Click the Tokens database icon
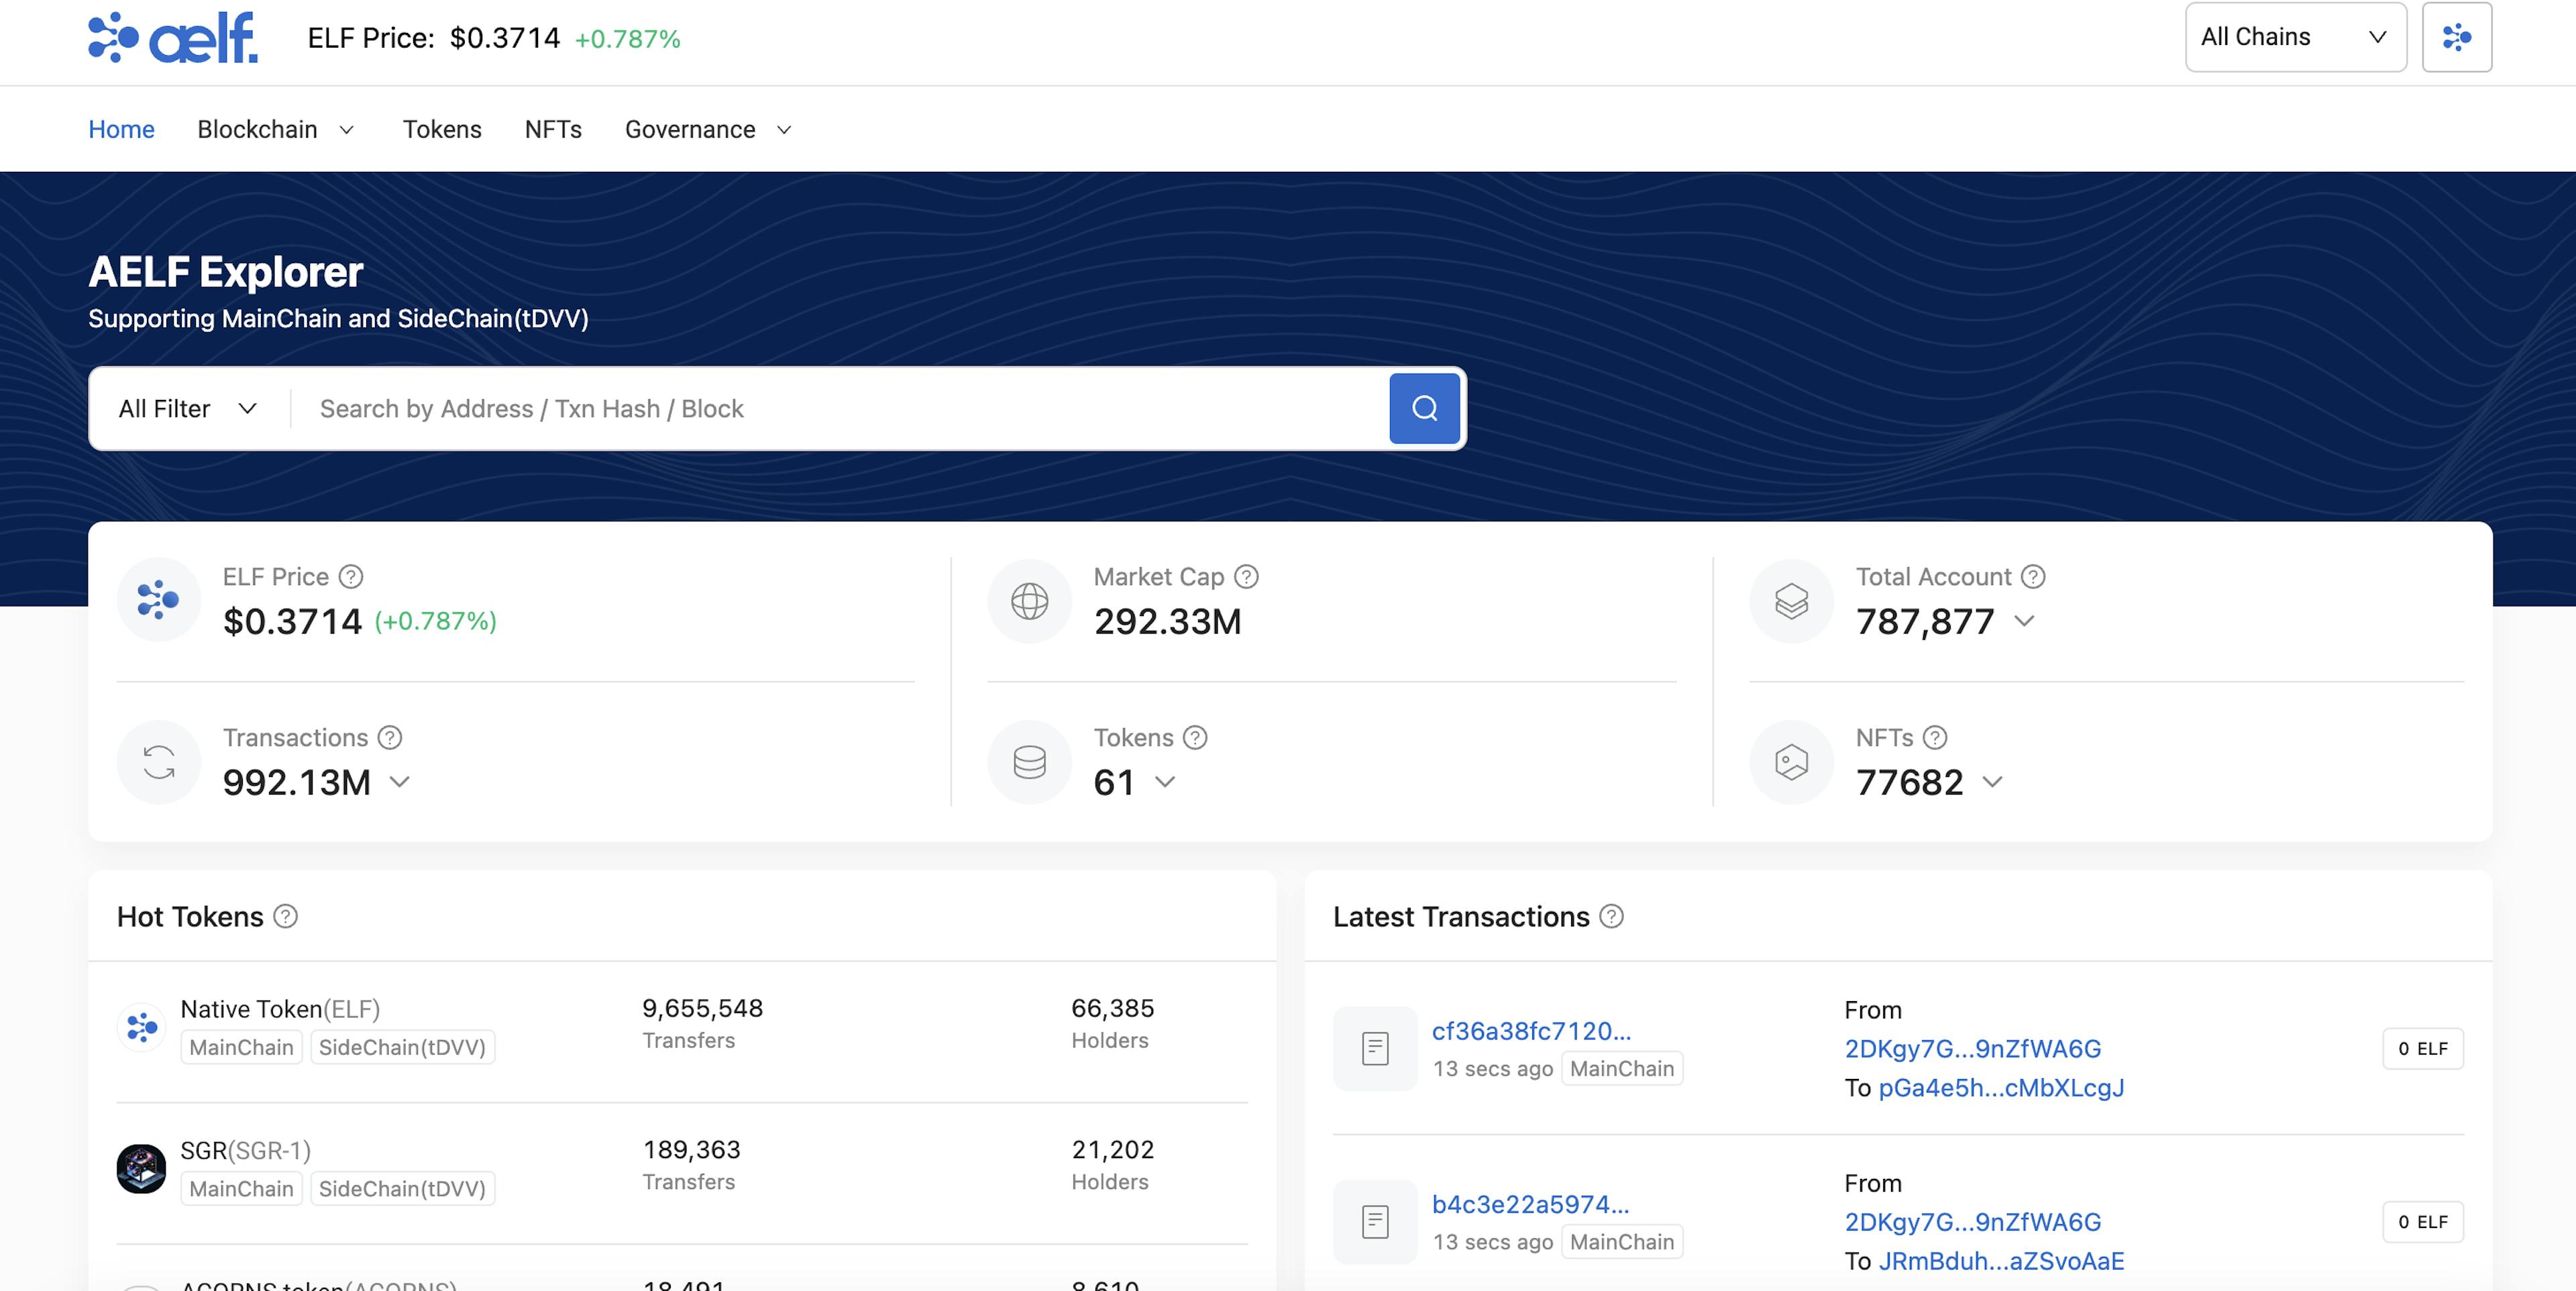The image size is (2576, 1291). click(x=1029, y=762)
